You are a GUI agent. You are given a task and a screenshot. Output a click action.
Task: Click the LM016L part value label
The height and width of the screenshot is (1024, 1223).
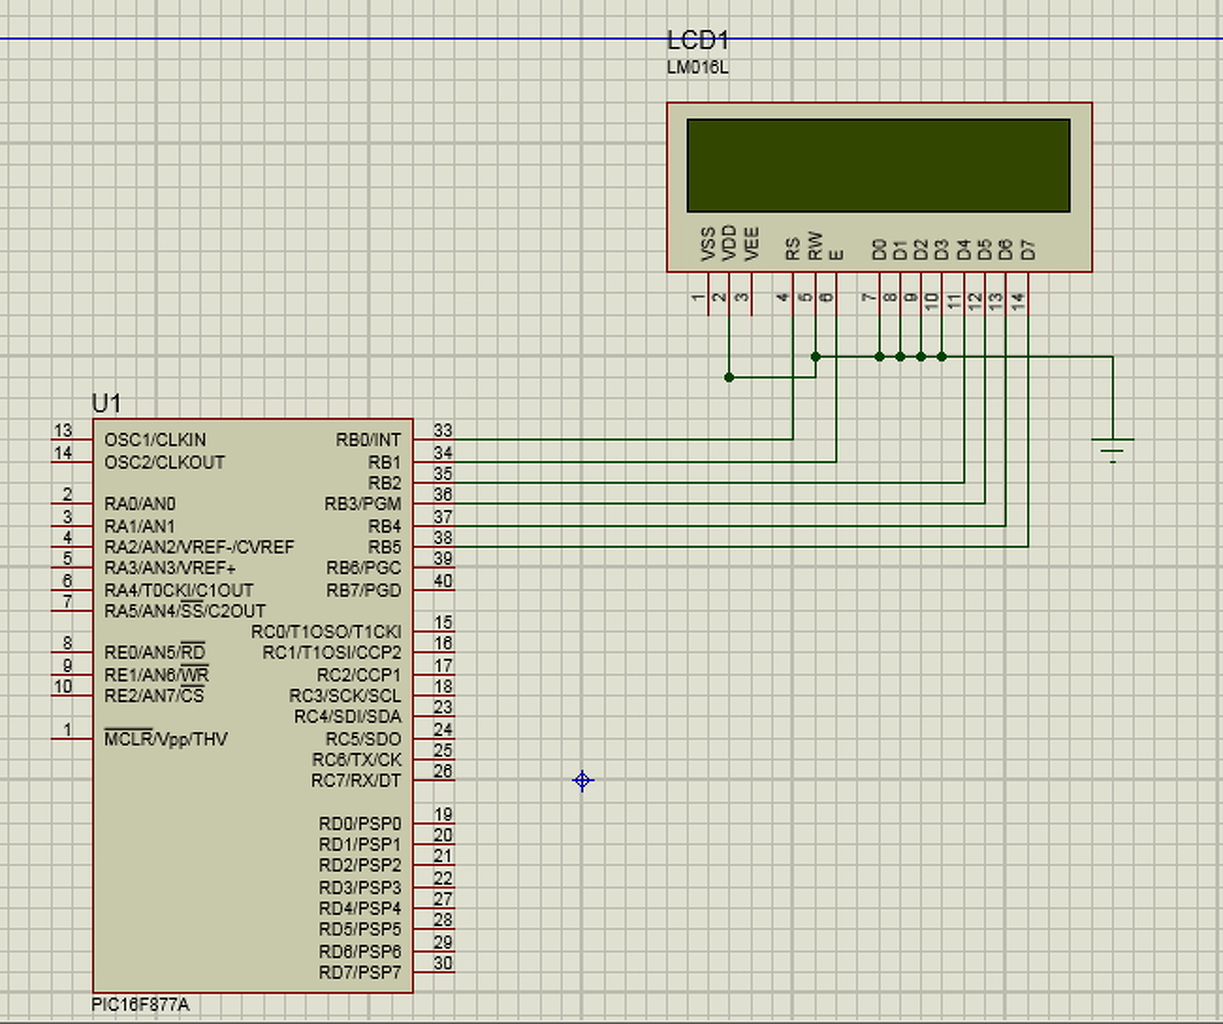(x=697, y=67)
